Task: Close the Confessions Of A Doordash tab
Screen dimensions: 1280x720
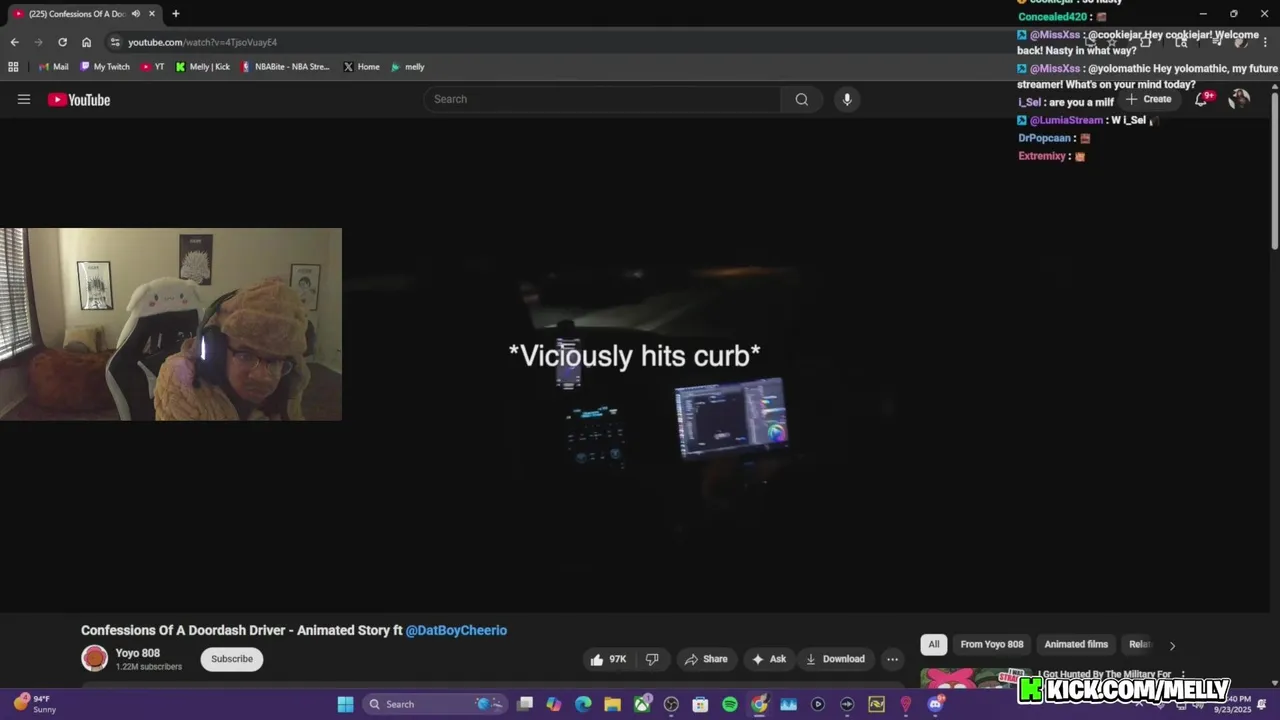Action: (x=152, y=14)
